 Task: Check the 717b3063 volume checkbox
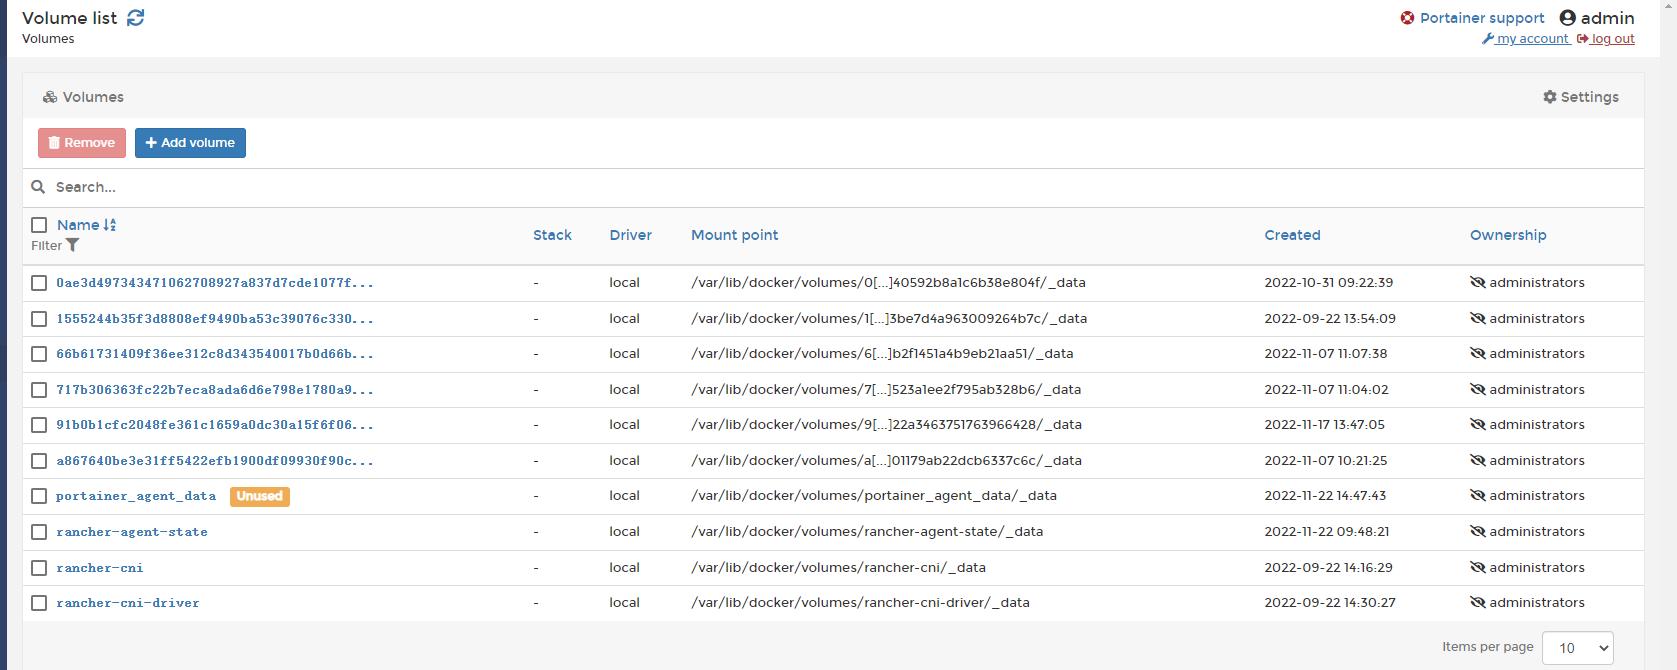click(x=39, y=390)
